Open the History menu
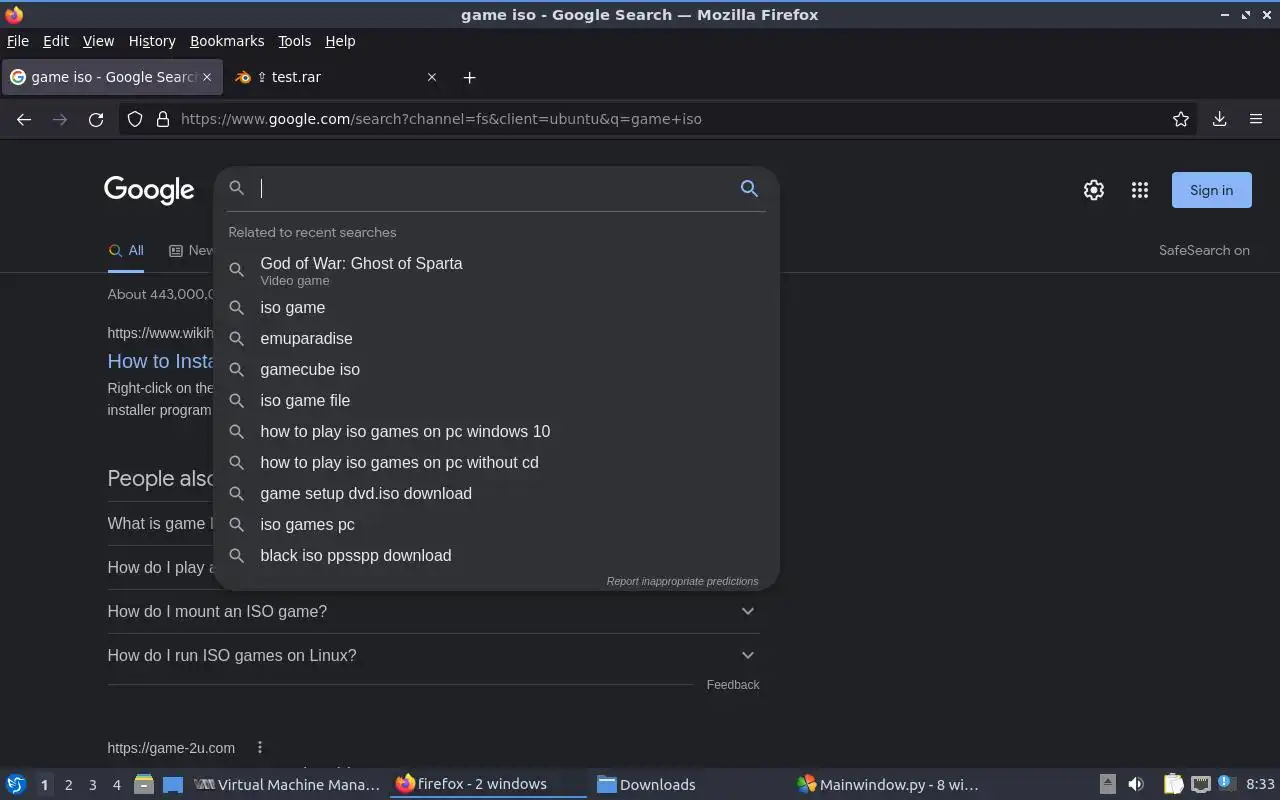Image resolution: width=1280 pixels, height=800 pixels. pyautogui.click(x=152, y=41)
